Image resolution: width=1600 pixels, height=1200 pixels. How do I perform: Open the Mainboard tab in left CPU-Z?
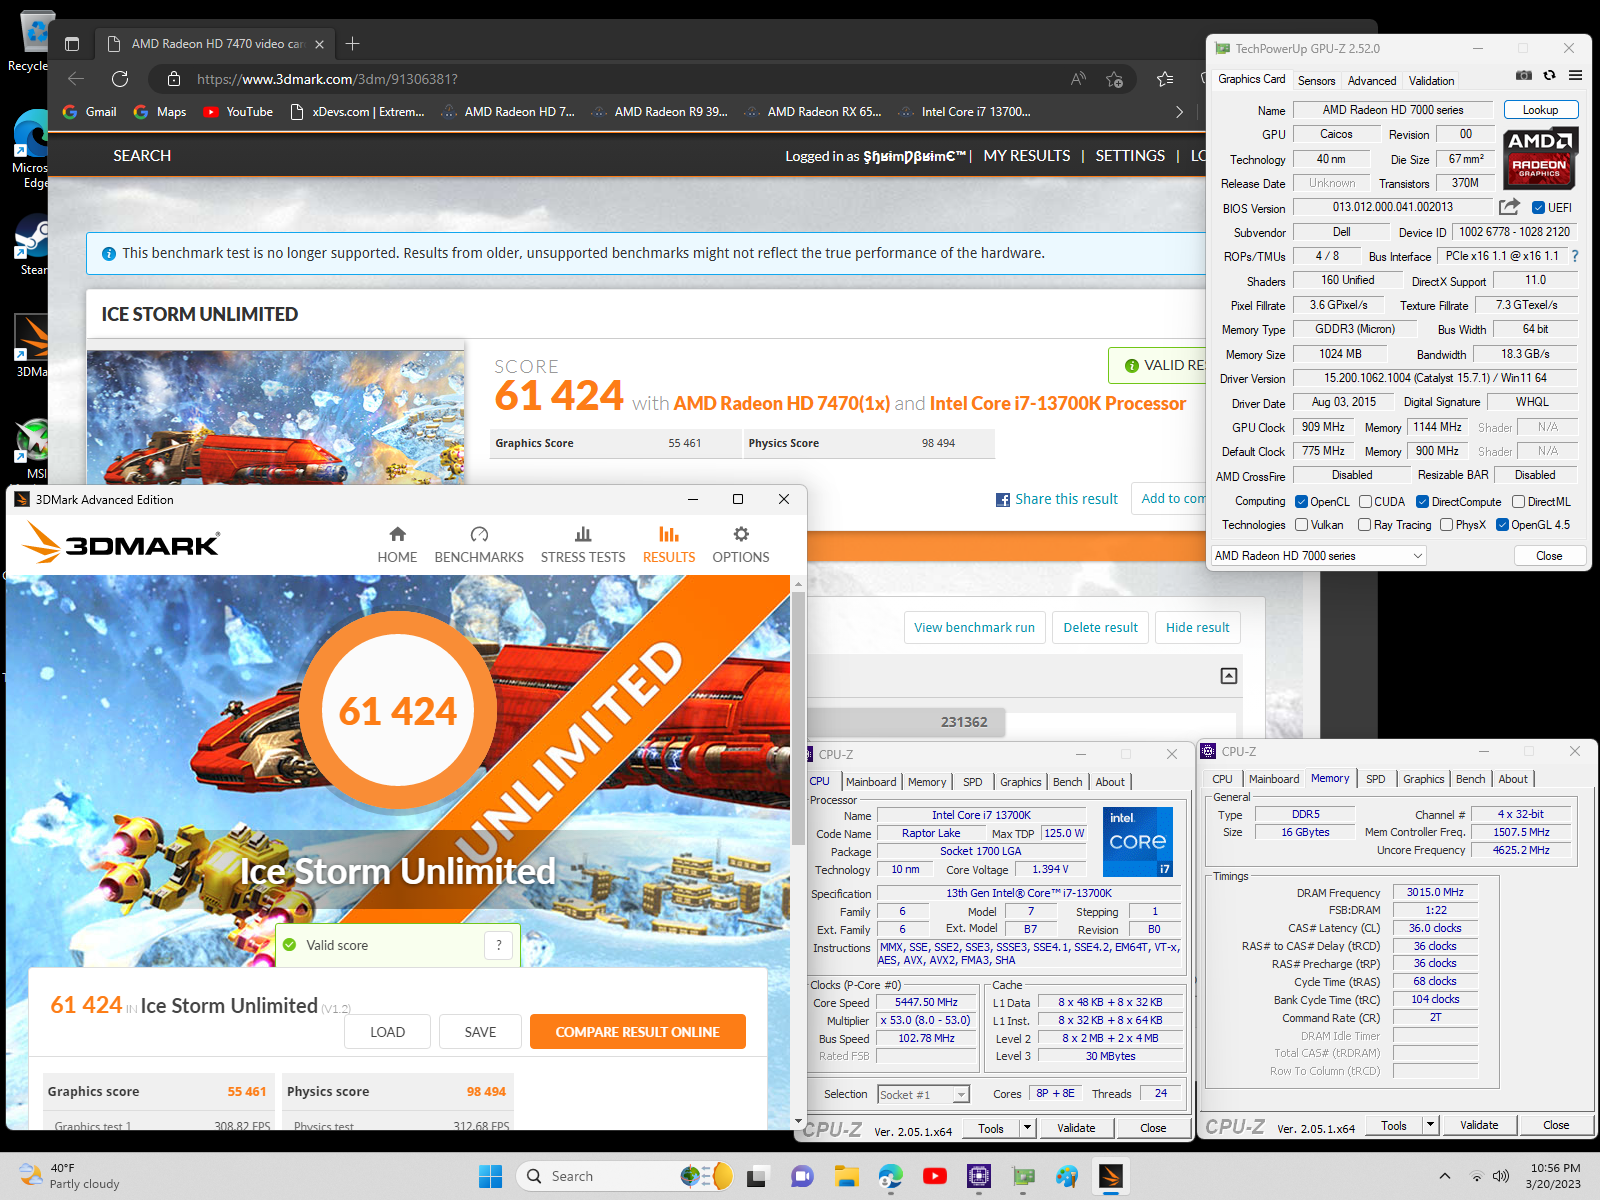coord(871,782)
